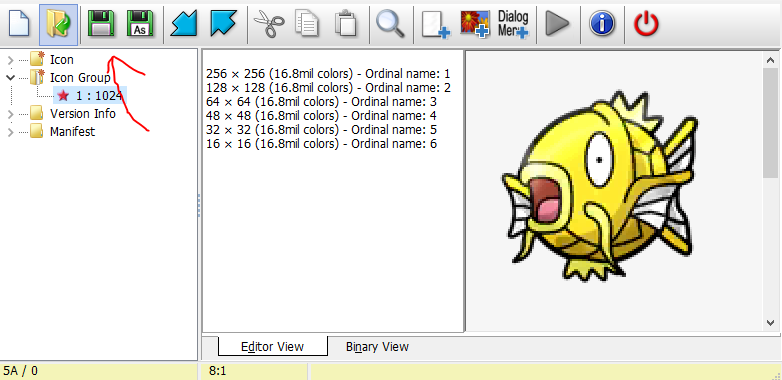Expand the Icon tree folder
This screenshot has height=380, width=782.
[10, 60]
